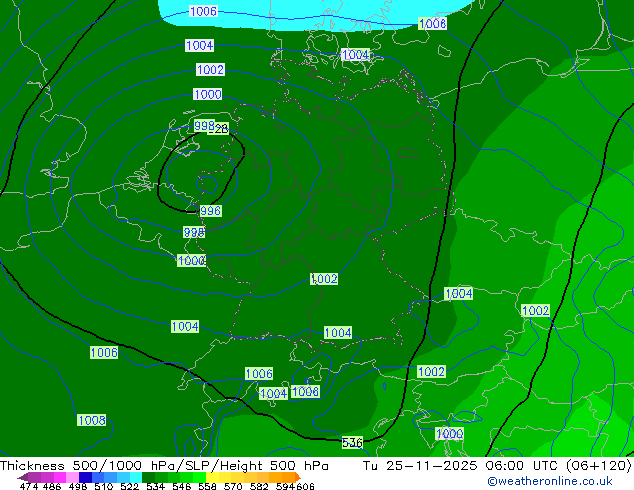Click the legend value 606

pos(305,486)
